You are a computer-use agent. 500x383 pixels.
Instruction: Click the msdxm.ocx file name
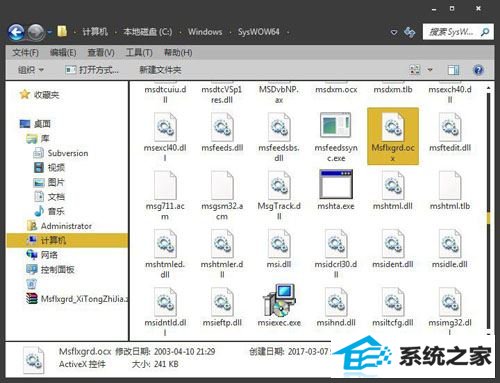(336, 90)
